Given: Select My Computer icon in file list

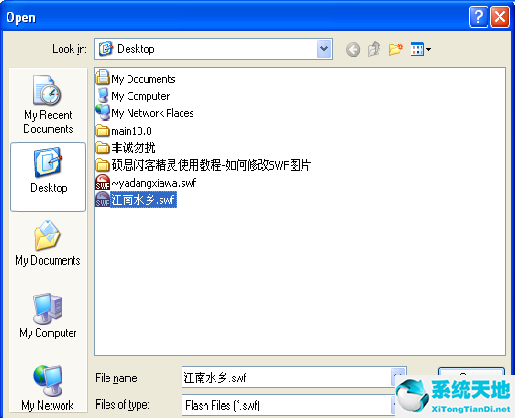Looking at the screenshot, I should point(102,96).
